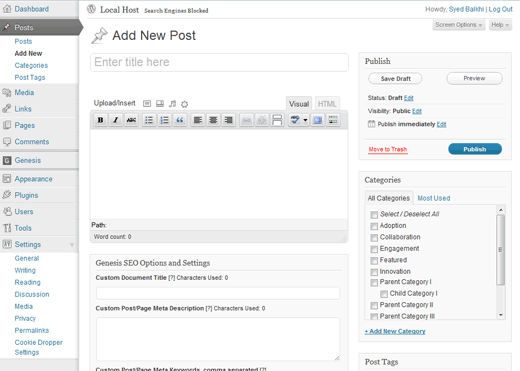Click the Pages sidebar icon
The width and height of the screenshot is (520, 371).
click(x=7, y=125)
